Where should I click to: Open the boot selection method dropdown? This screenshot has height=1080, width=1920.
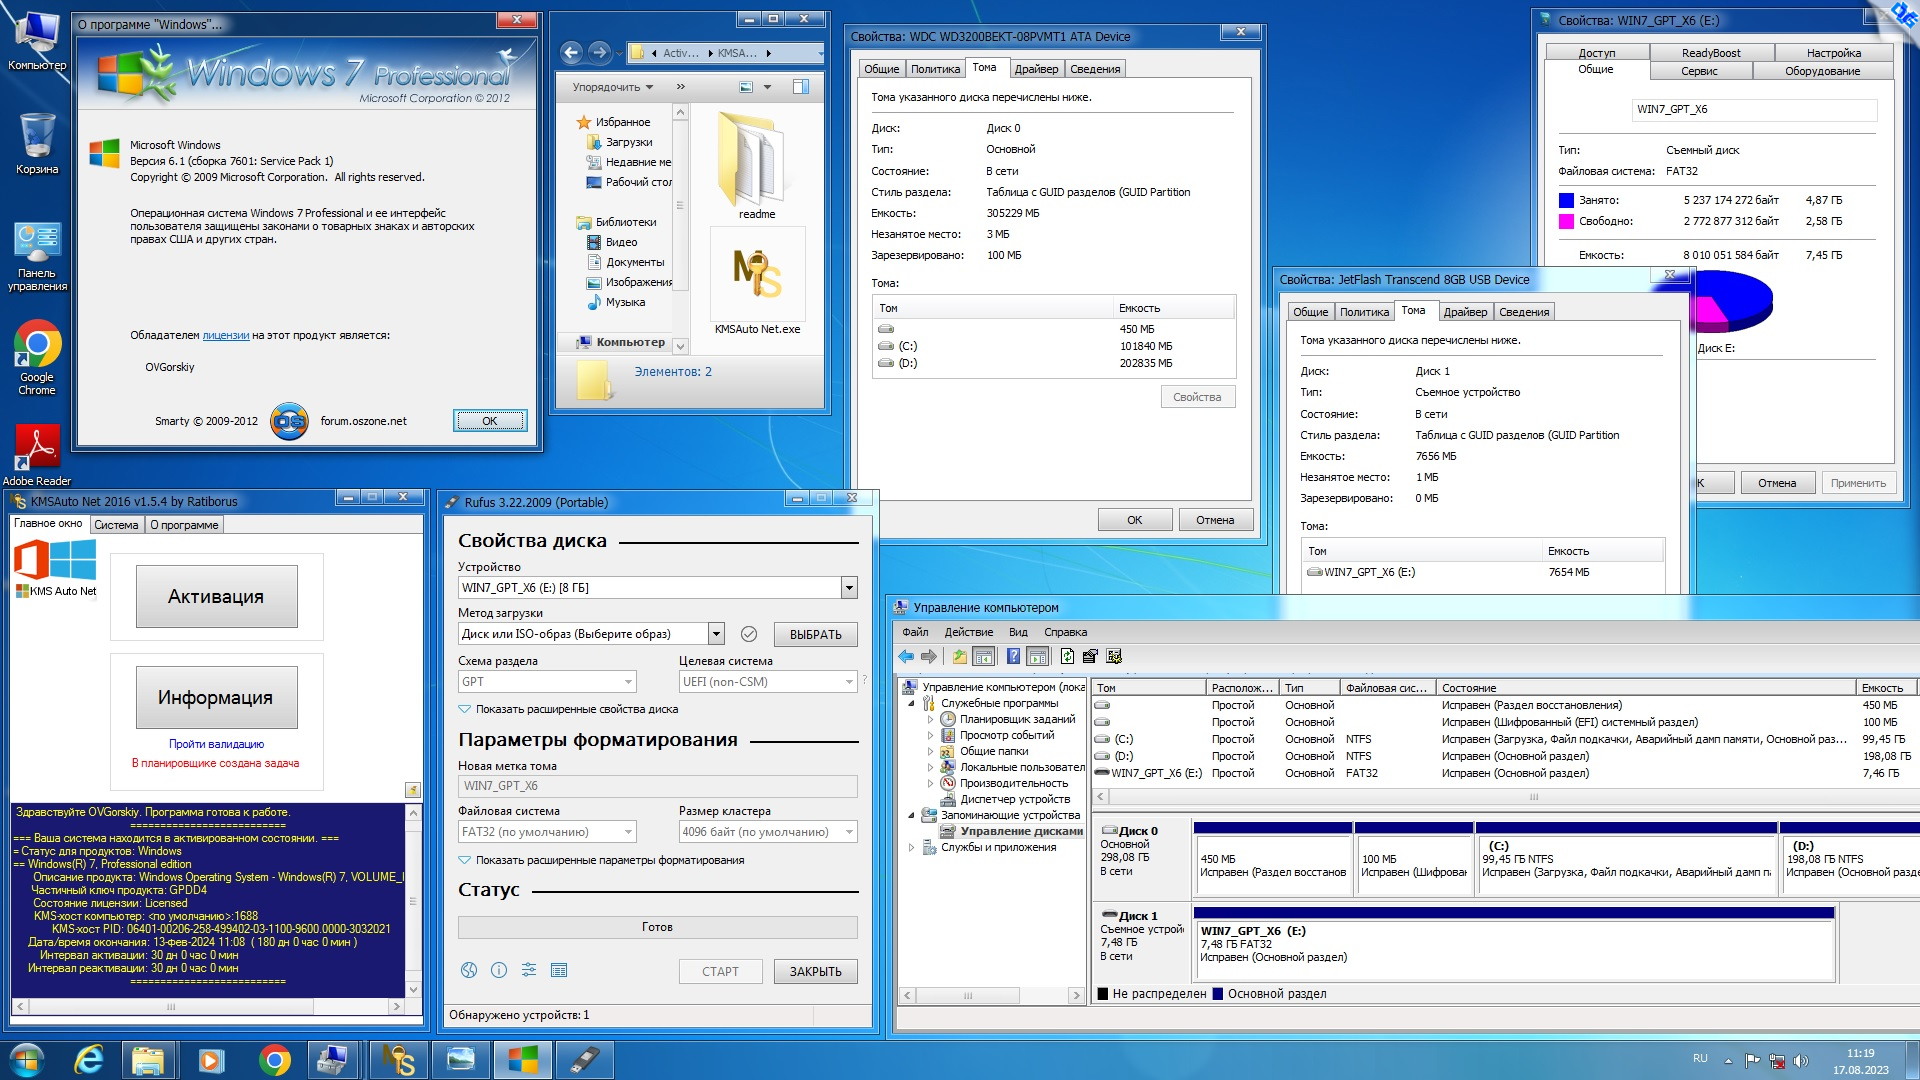(716, 634)
